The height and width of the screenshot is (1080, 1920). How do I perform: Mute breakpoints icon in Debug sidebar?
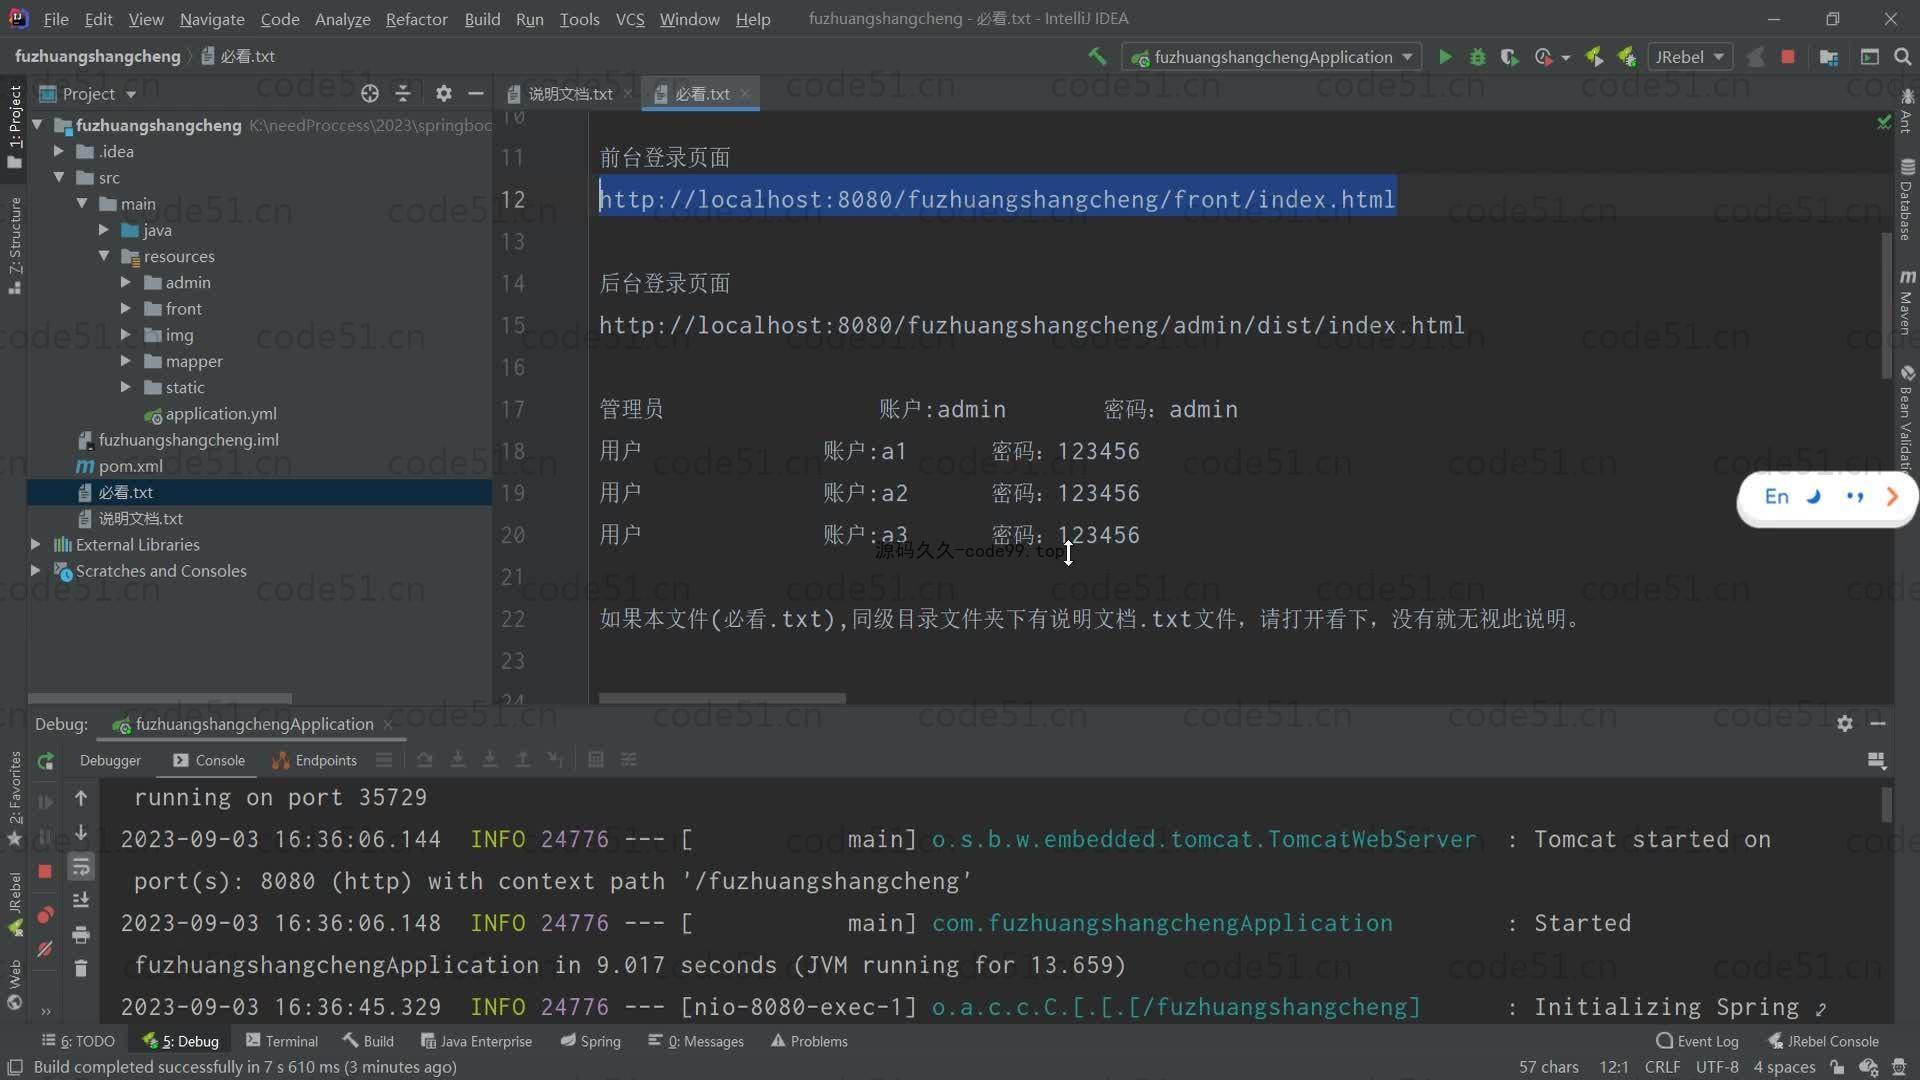(x=45, y=949)
